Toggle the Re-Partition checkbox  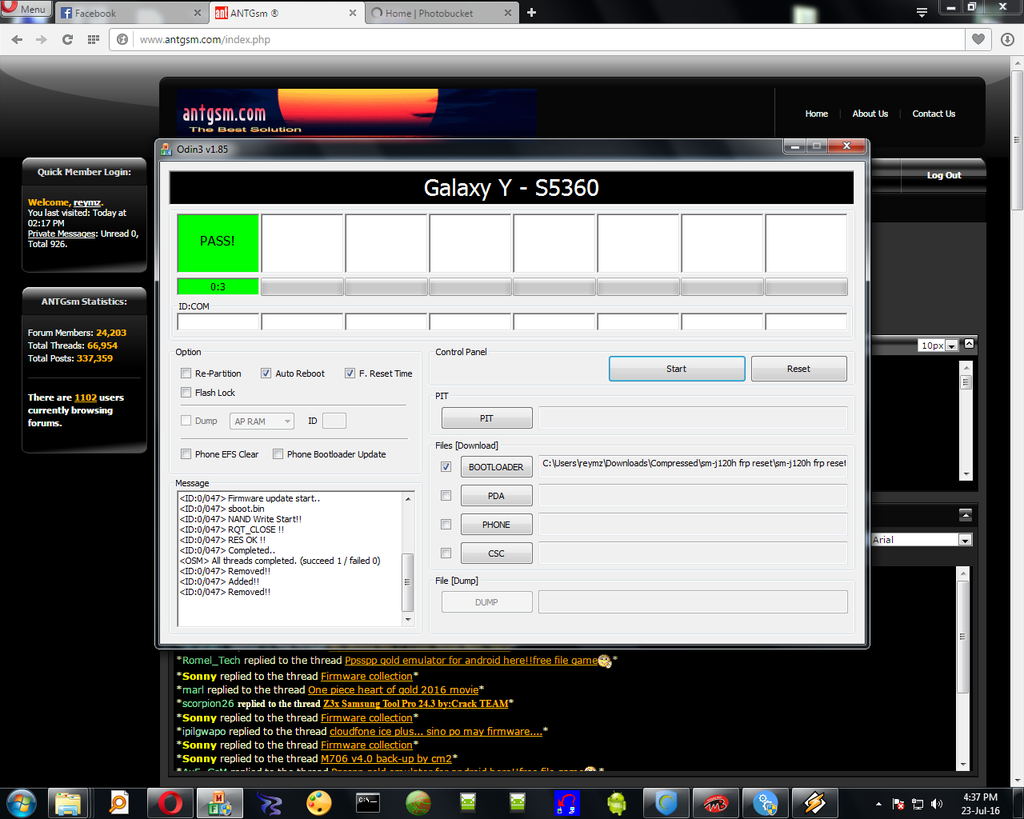(x=186, y=374)
